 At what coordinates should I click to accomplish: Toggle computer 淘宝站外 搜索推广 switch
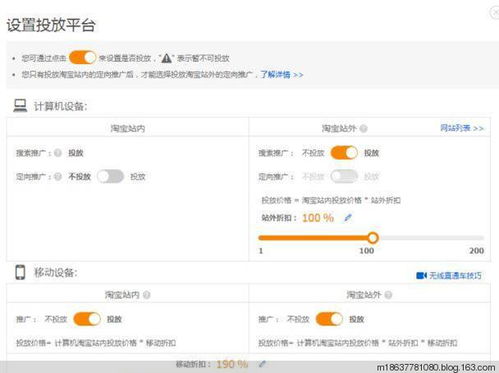point(344,153)
